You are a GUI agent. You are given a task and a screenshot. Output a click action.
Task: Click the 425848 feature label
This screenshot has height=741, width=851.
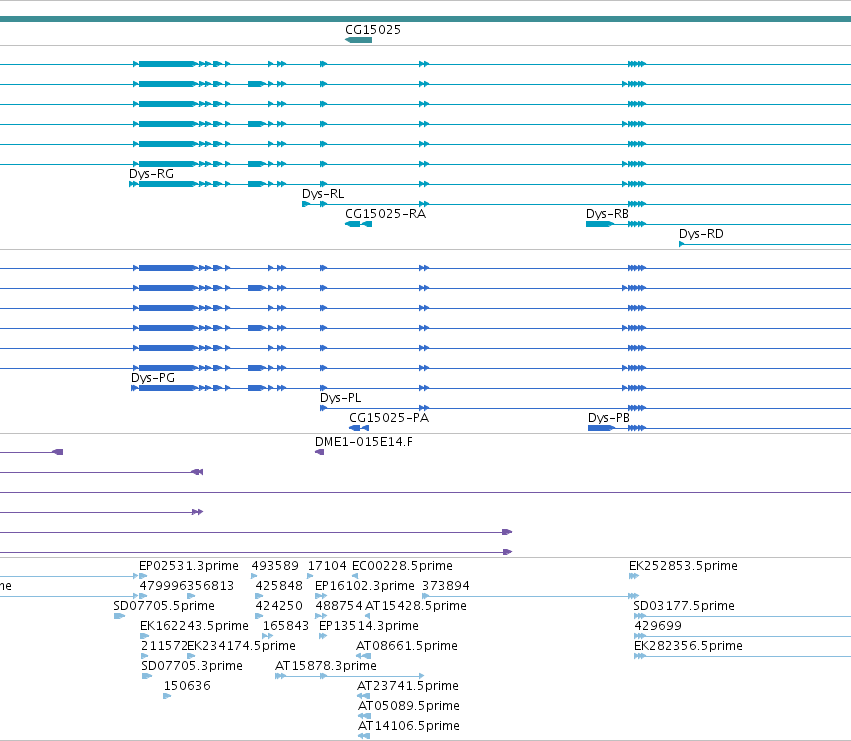point(279,586)
